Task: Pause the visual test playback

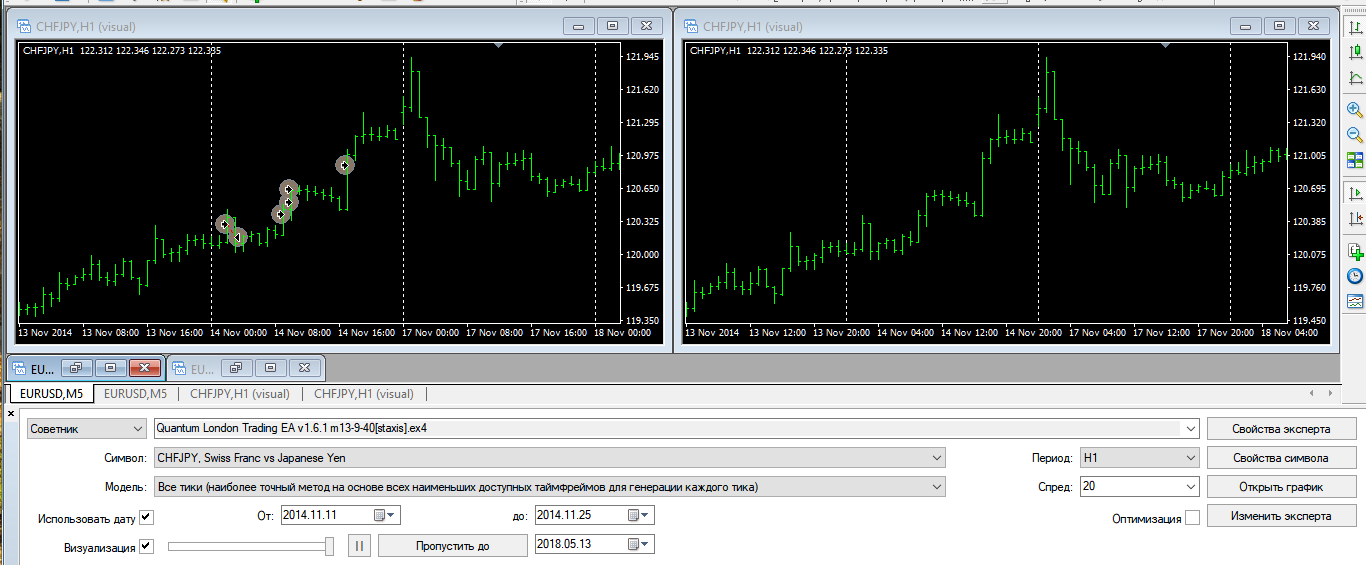Action: click(x=359, y=545)
